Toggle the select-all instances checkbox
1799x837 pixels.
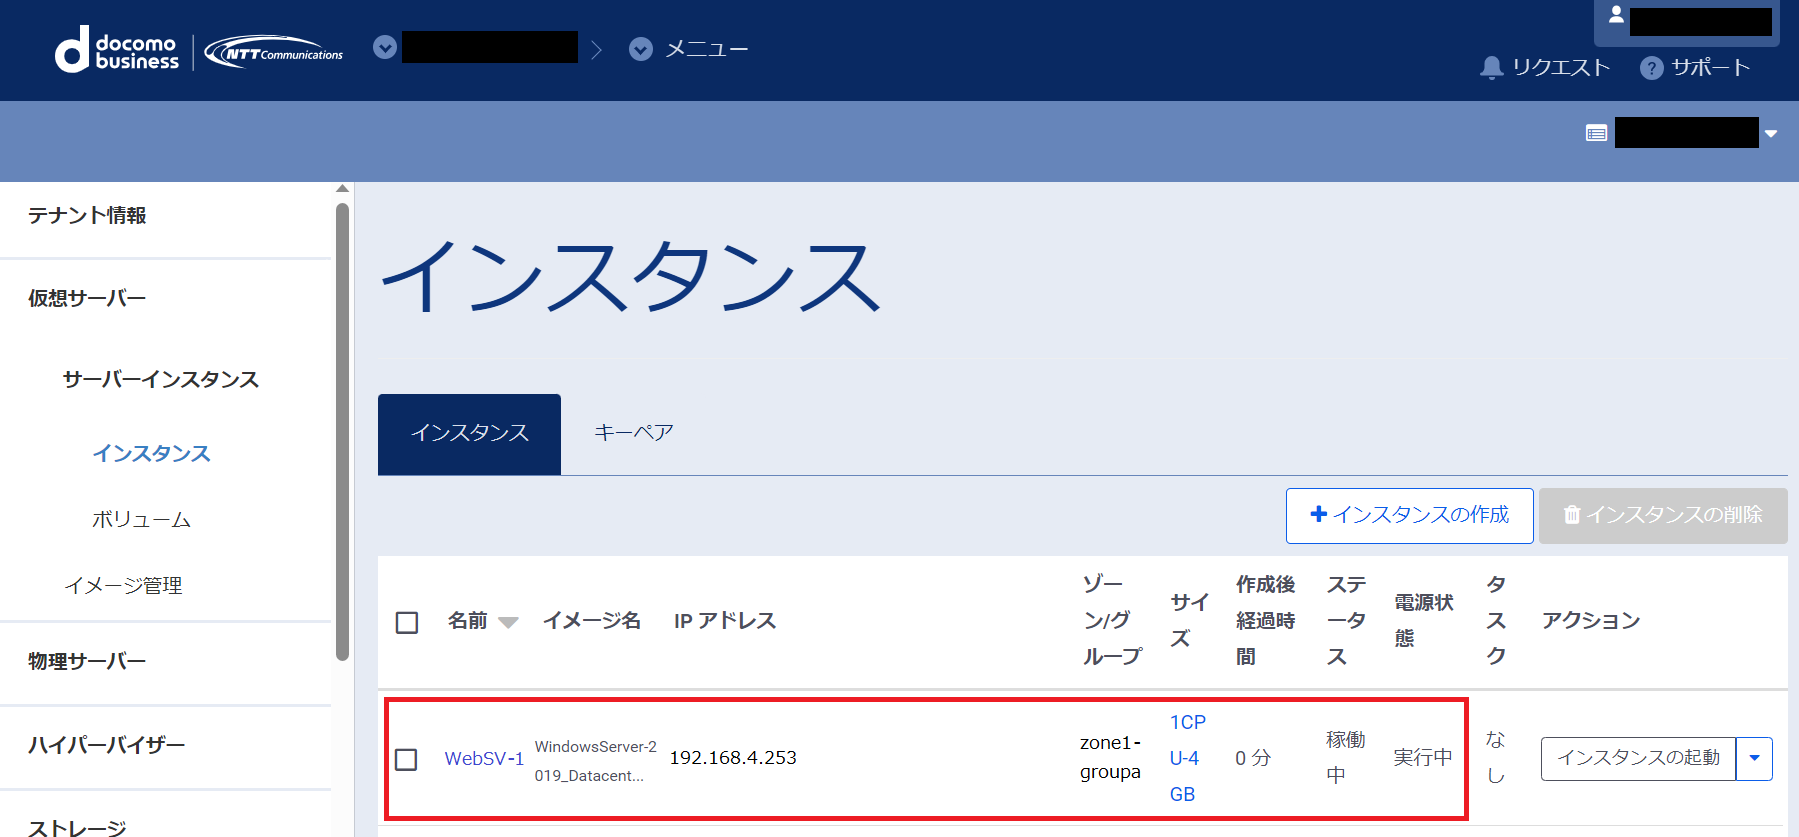point(407,622)
